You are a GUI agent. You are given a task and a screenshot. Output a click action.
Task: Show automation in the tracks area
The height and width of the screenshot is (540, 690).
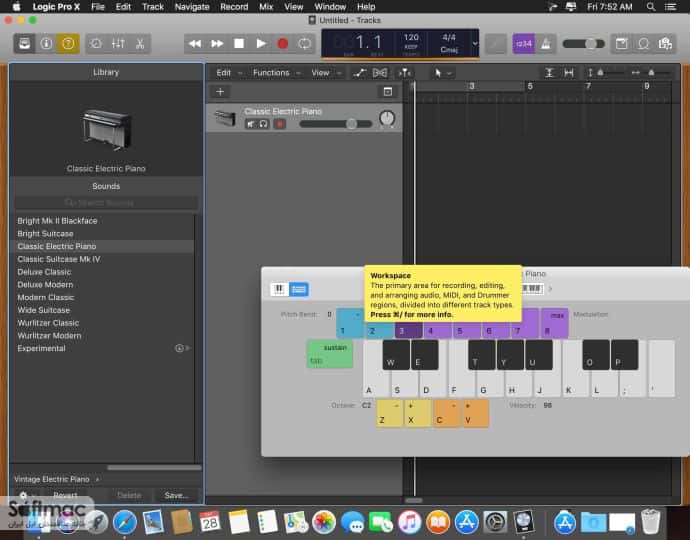(360, 73)
